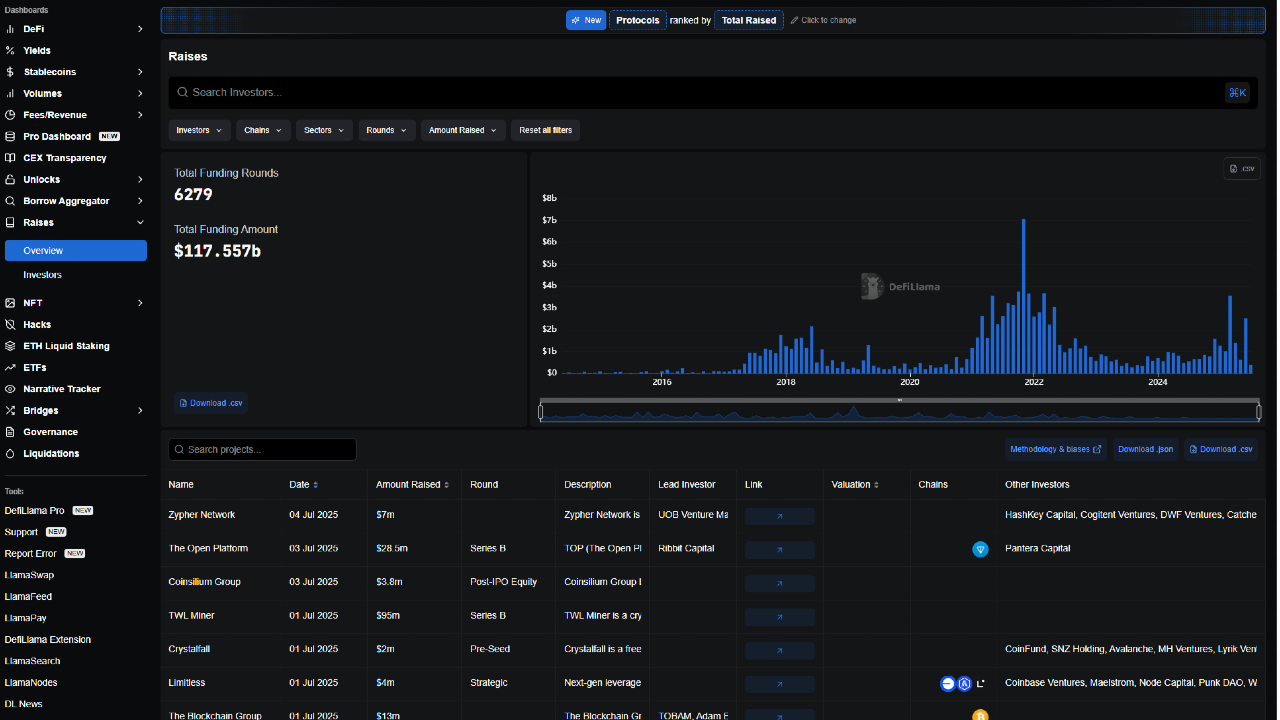This screenshot has width=1280, height=720.
Task: Open the Rounds filter dropdown
Action: [386, 130]
